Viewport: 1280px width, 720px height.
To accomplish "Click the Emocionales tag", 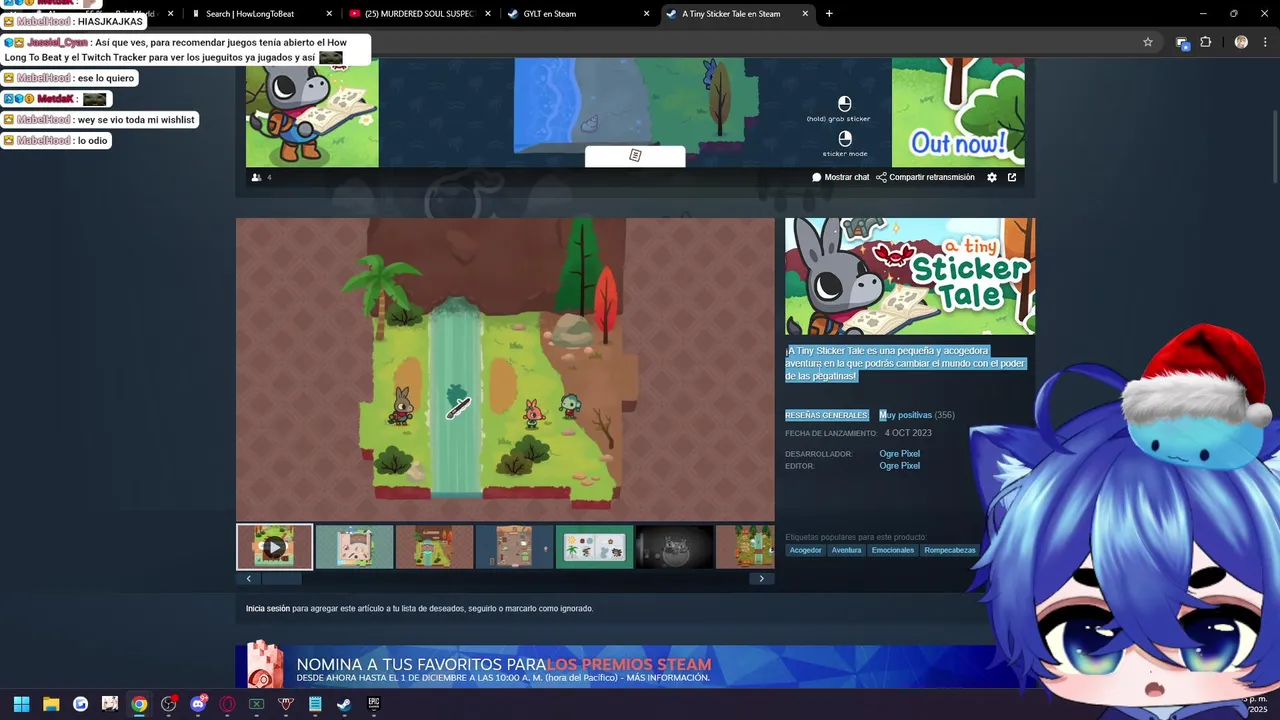I will (892, 550).
